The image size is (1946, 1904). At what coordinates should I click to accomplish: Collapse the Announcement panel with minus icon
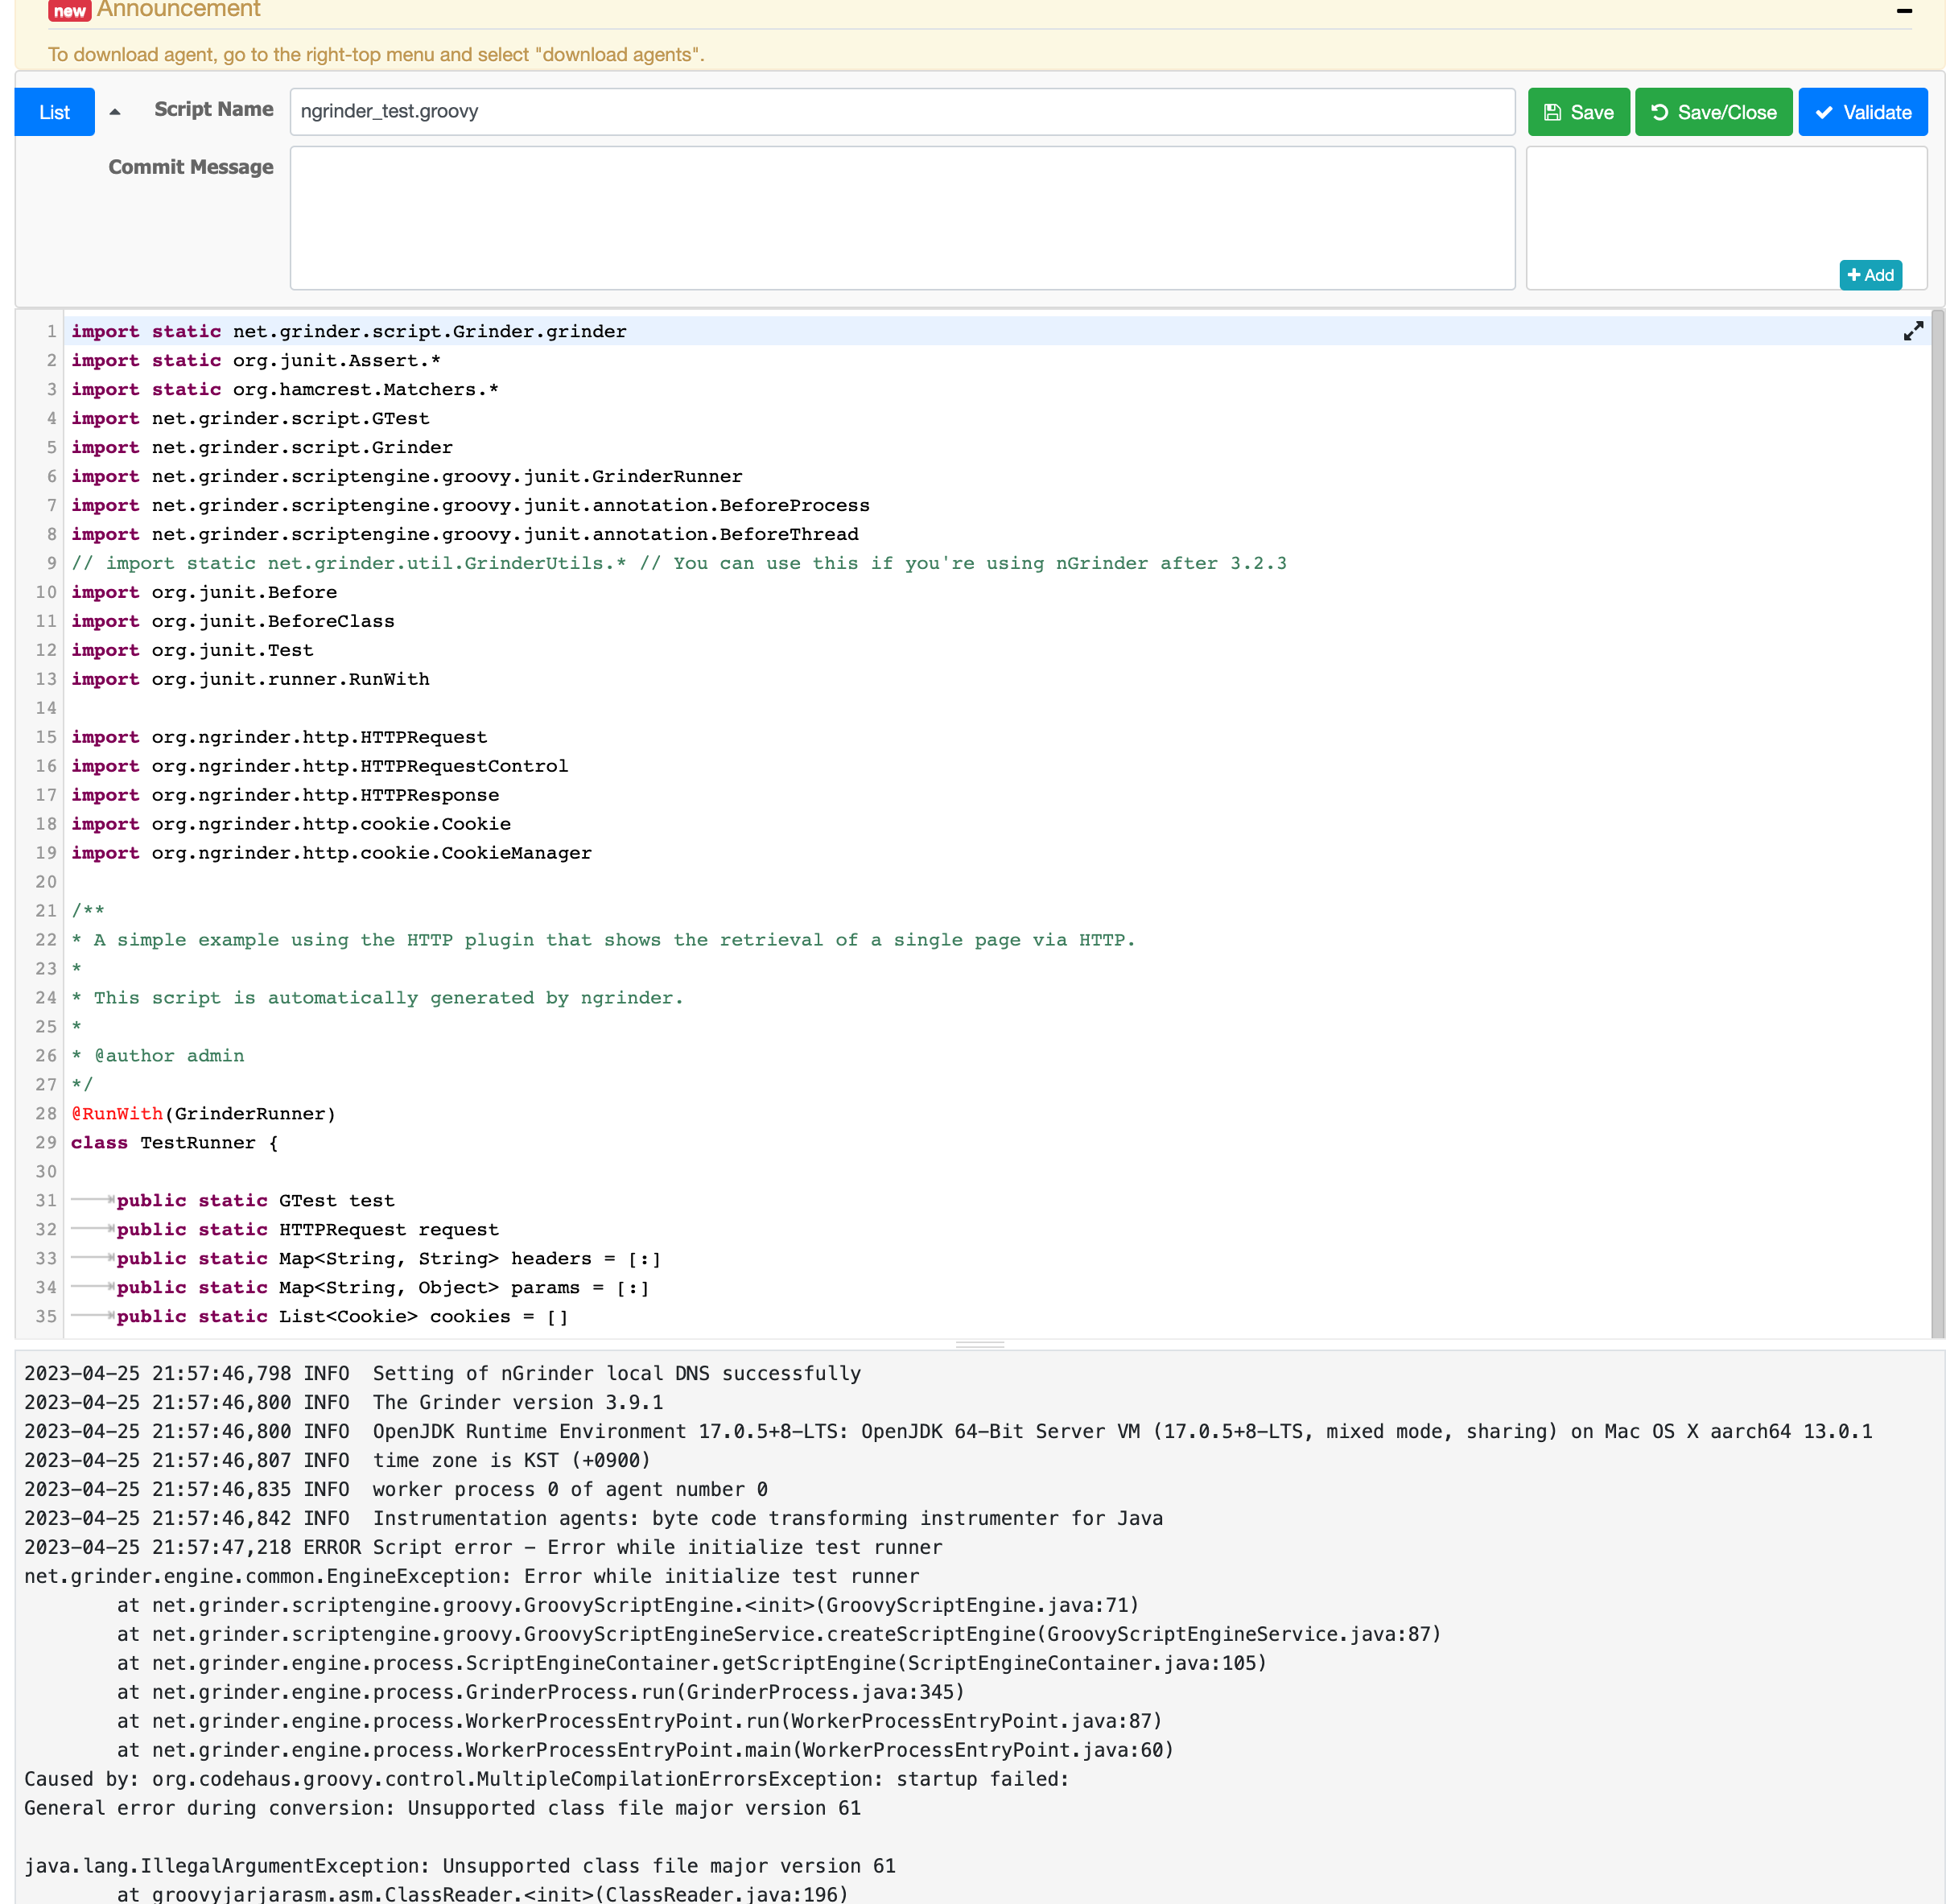(x=1904, y=11)
